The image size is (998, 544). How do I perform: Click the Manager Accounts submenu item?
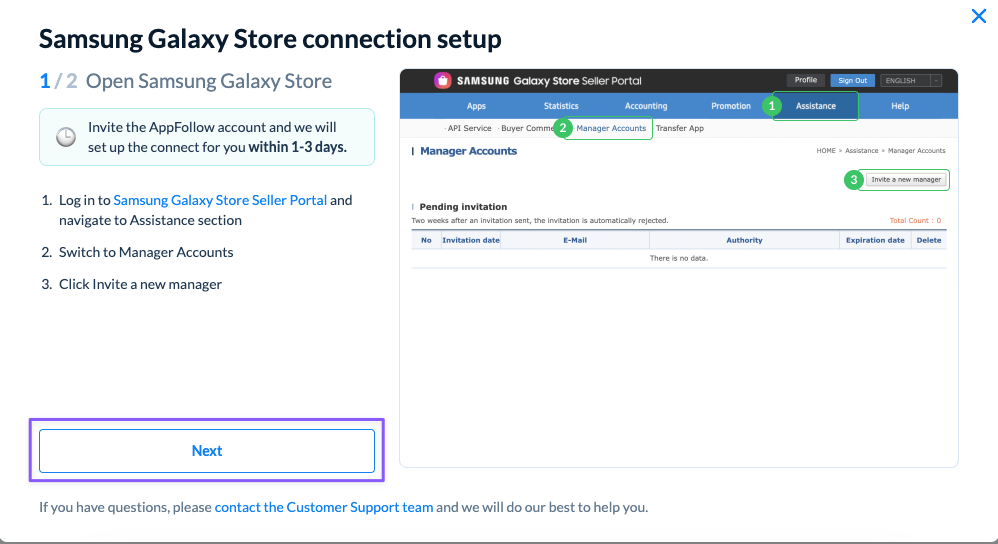point(611,128)
